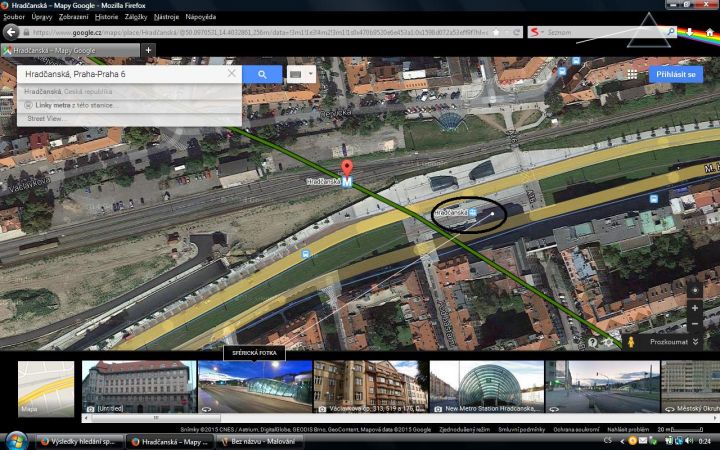The height and width of the screenshot is (450, 720).
Task: Go to Firefox home page icon
Action: pos(709,33)
